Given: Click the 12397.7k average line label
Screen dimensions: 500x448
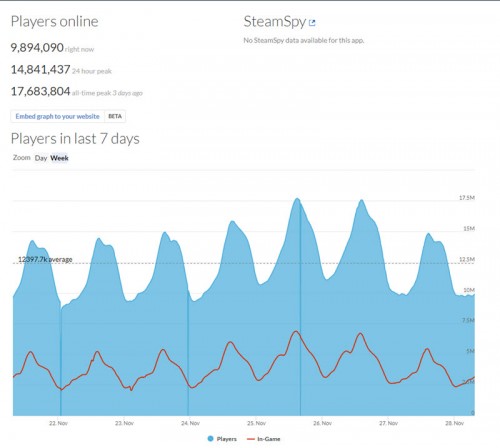Looking at the screenshot, I should (45, 259).
